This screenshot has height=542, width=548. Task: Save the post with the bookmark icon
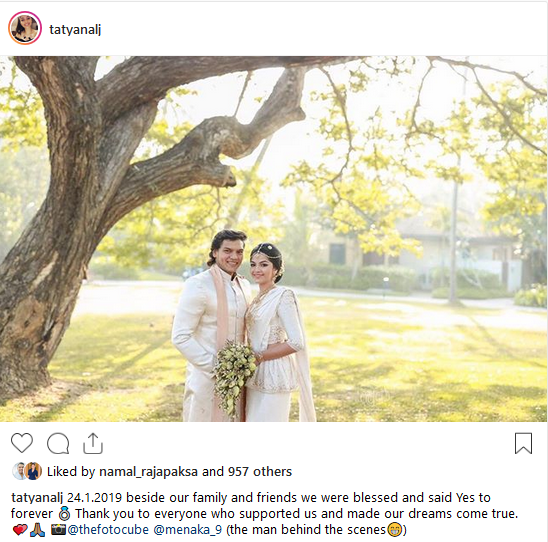tap(523, 443)
